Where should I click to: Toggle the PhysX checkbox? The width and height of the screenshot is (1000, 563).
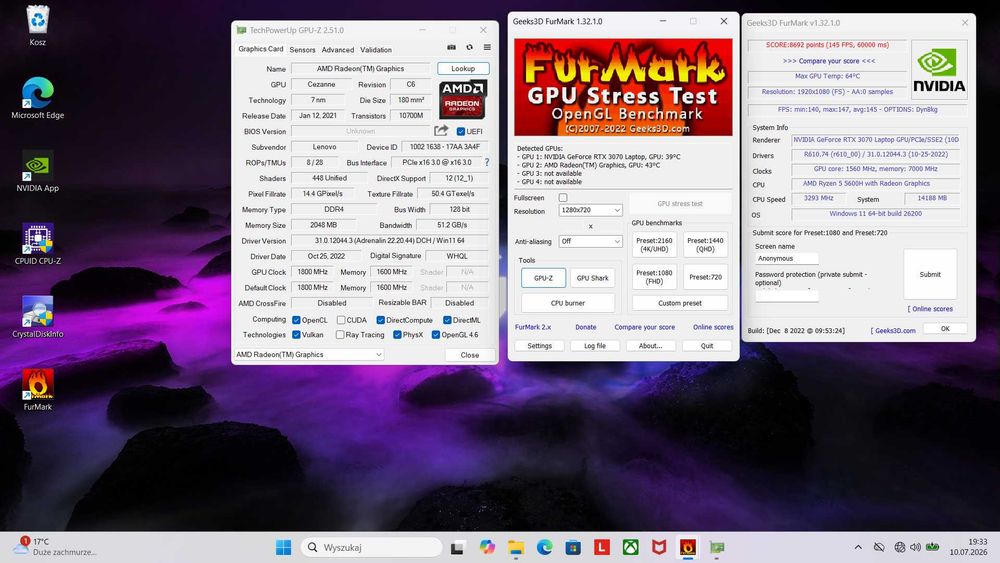(397, 335)
